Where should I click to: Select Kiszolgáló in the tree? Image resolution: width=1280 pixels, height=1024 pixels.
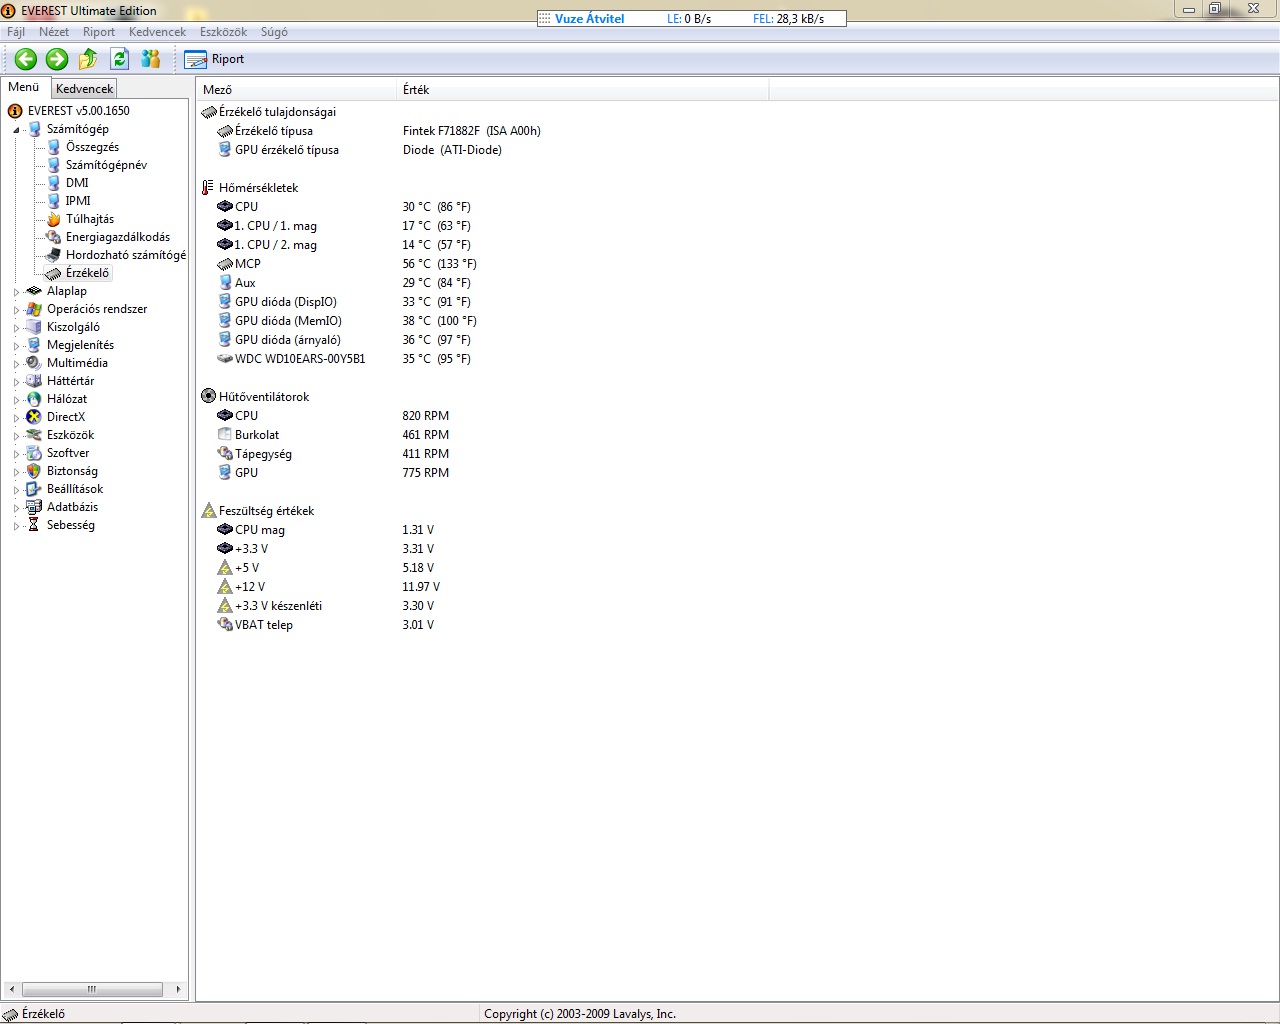(73, 327)
